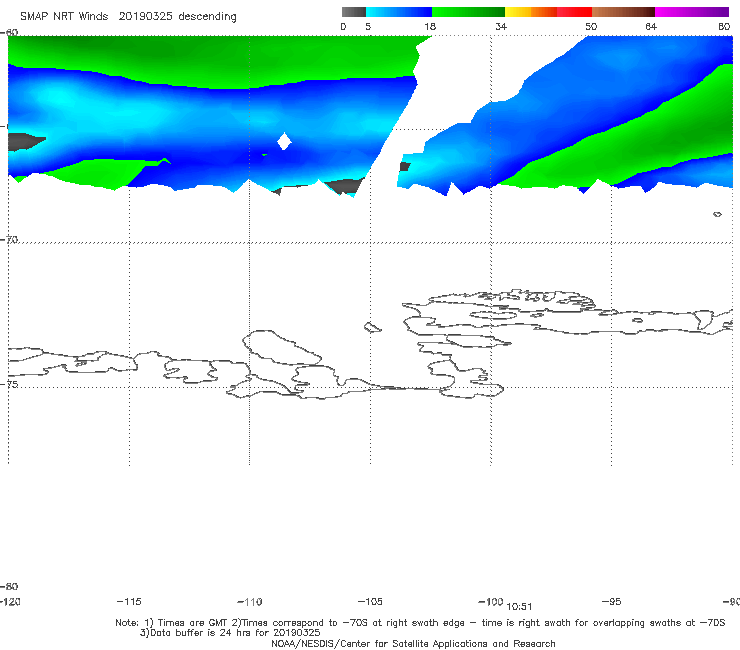Click the 'SMAP NRT Winds 20190325 descending' title
The height and width of the screenshot is (650, 740).
pos(128,17)
